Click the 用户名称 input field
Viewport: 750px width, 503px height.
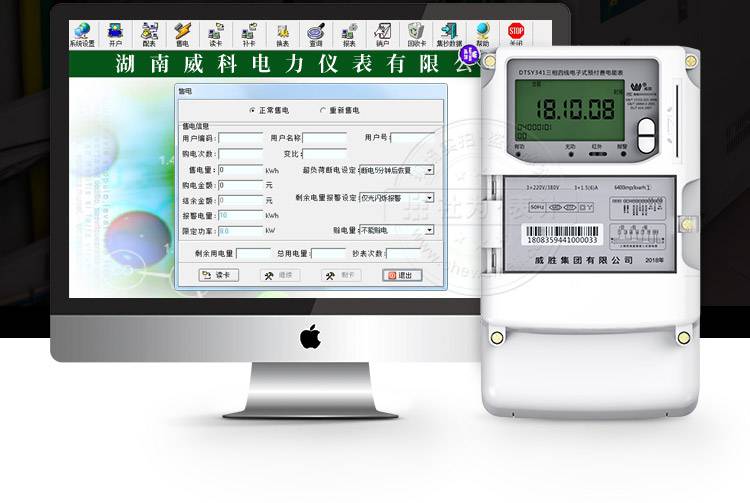(324, 139)
